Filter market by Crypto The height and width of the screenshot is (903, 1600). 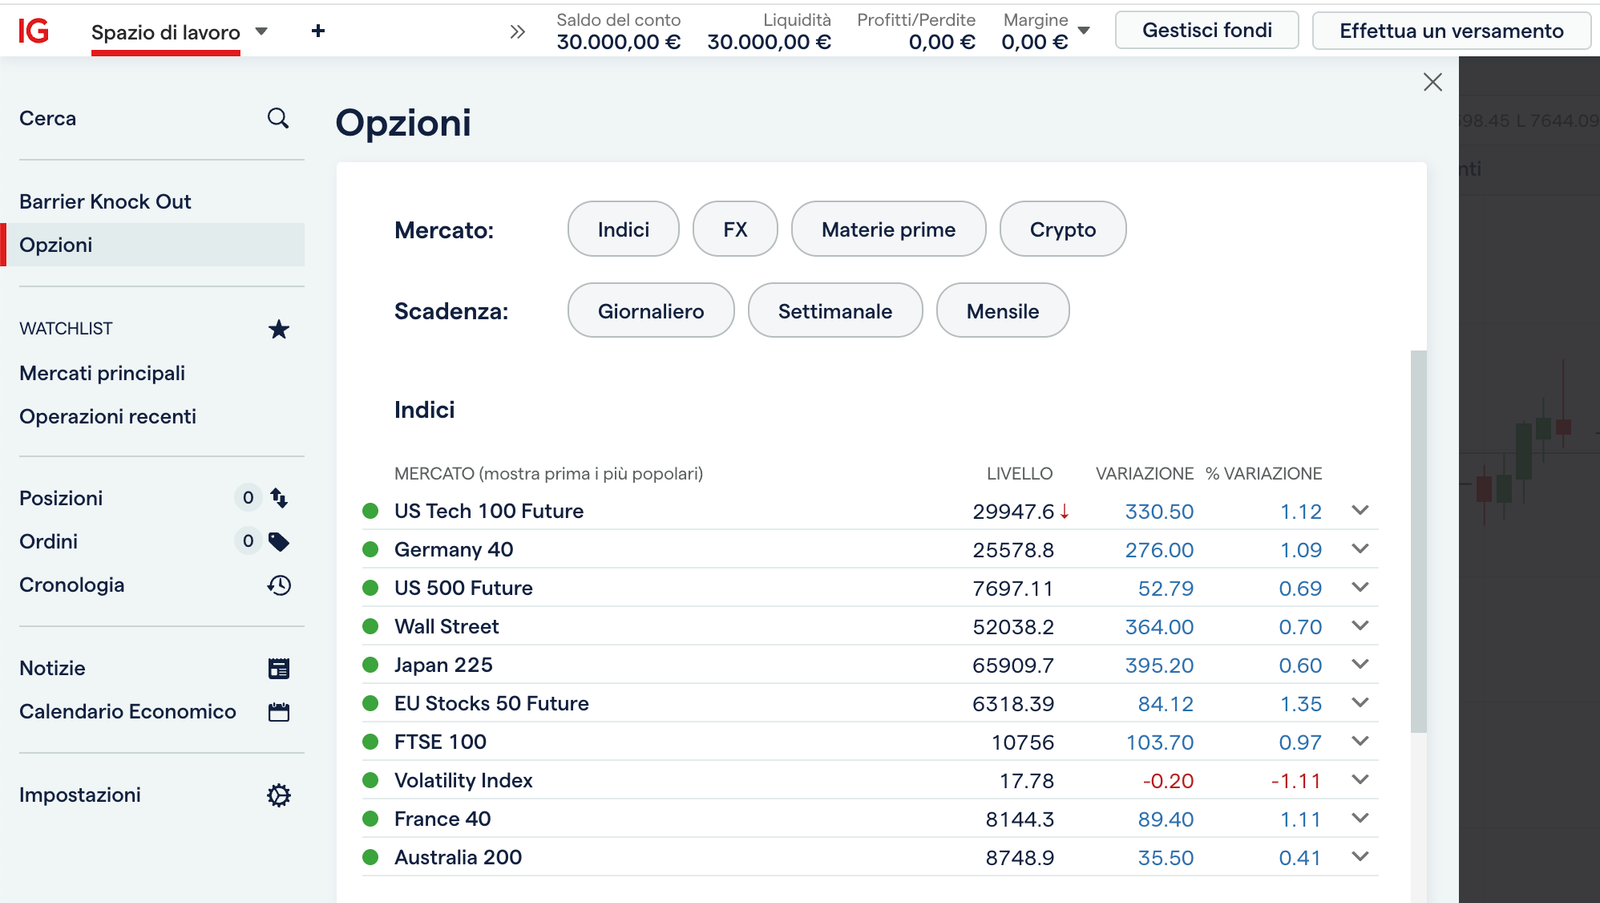1063,229
